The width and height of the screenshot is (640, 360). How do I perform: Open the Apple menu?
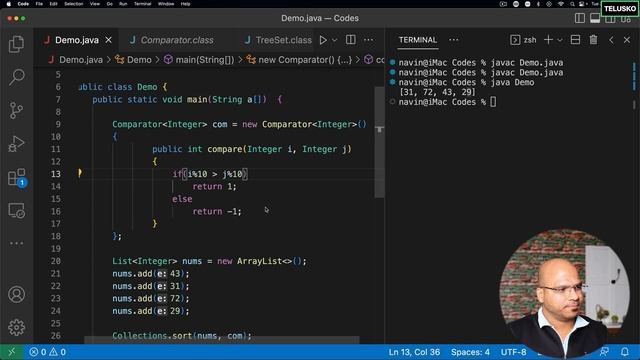9,4
